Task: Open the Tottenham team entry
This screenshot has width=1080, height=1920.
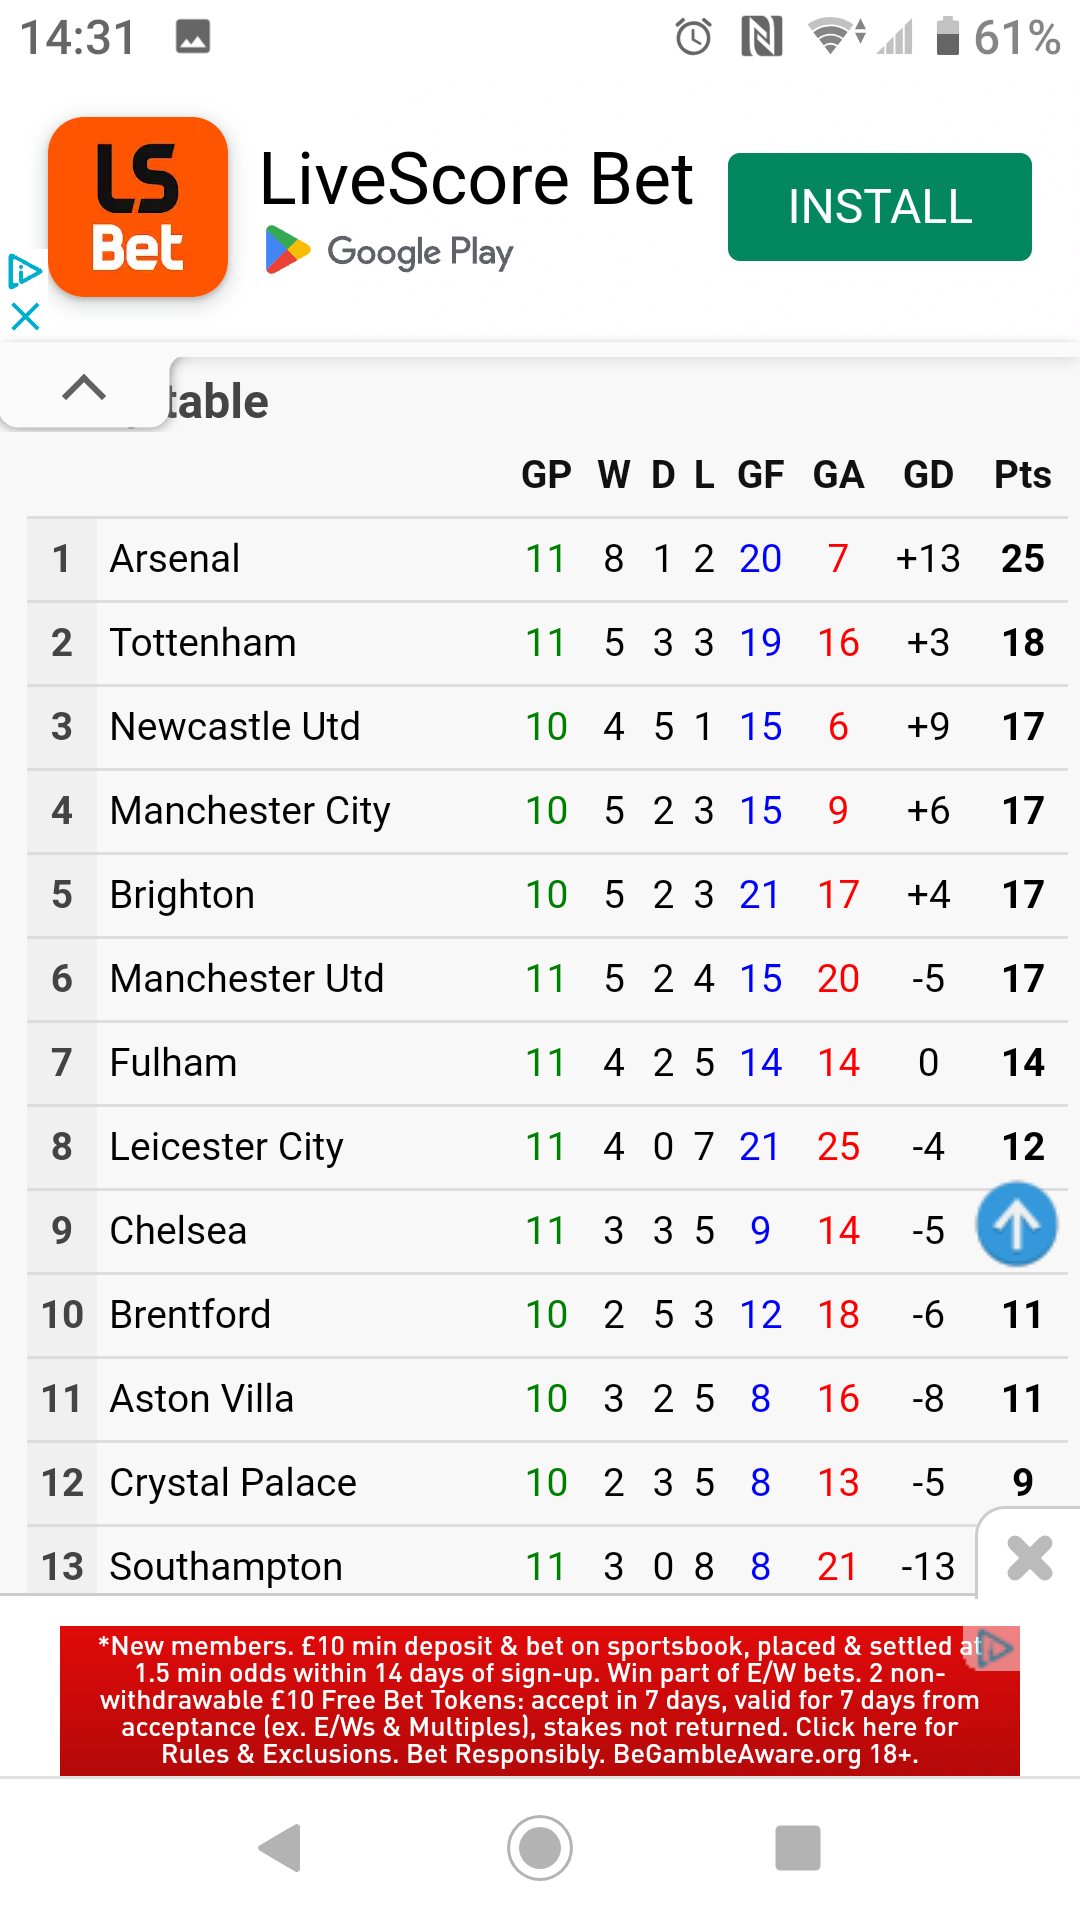Action: coord(203,643)
